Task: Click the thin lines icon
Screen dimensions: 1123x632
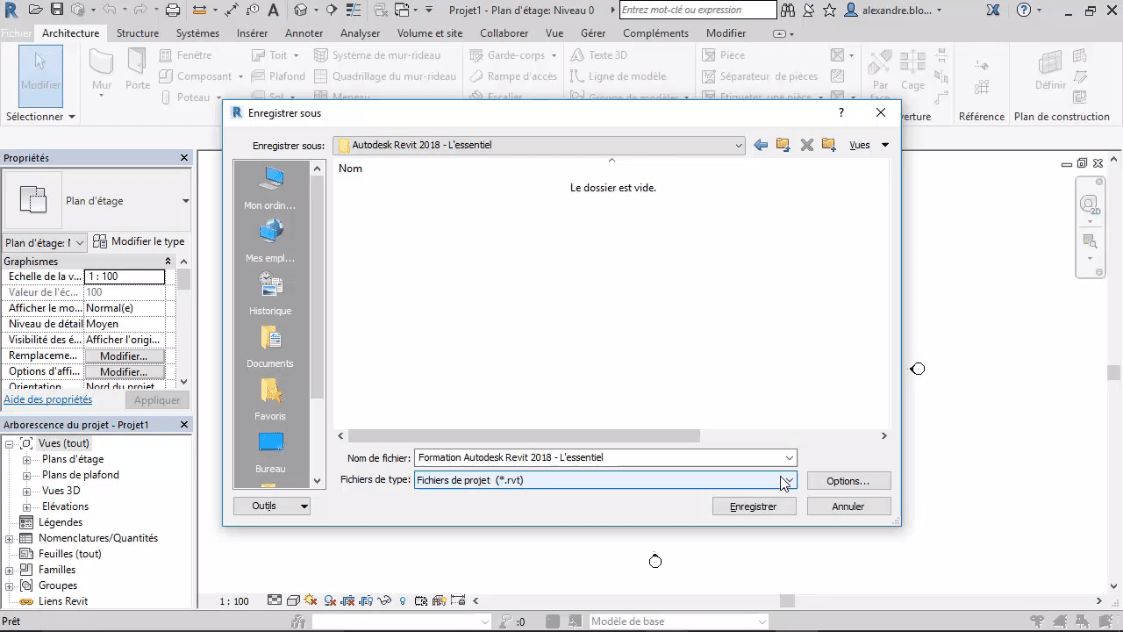Action: pos(353,10)
